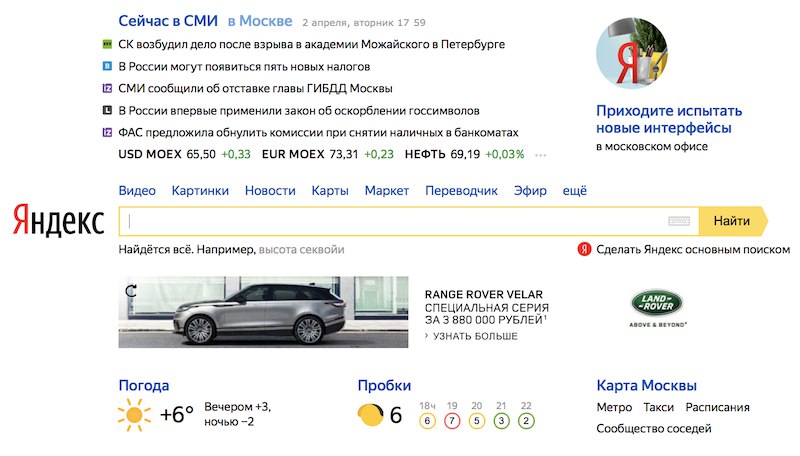Open the Сообщество соседей link
The height and width of the screenshot is (456, 800).
pyautogui.click(x=654, y=429)
